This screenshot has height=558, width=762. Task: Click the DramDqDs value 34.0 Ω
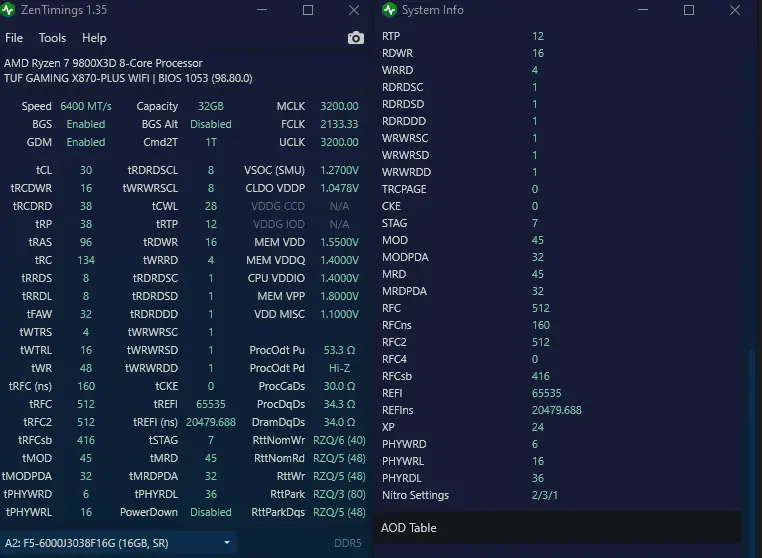tap(339, 422)
